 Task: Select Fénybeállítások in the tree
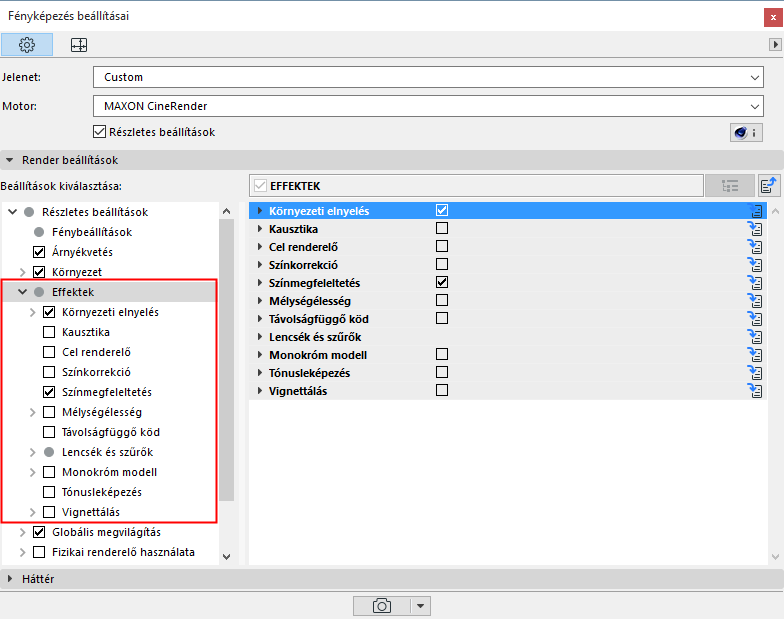point(92,232)
